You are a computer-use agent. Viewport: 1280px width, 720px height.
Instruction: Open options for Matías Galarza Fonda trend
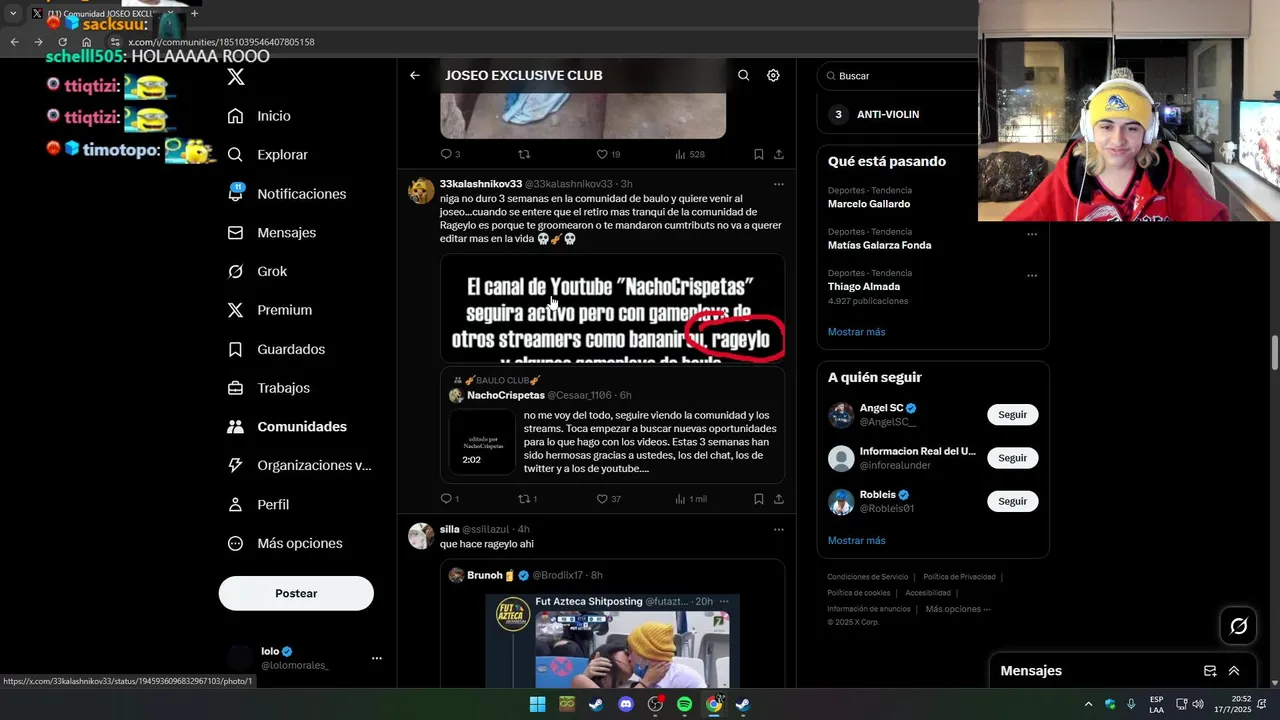pos(1032,234)
